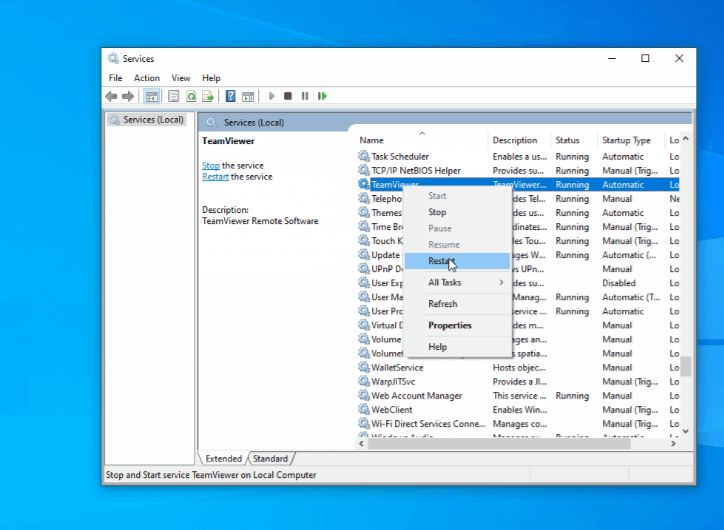Minimize the Services window

[x=612, y=58]
